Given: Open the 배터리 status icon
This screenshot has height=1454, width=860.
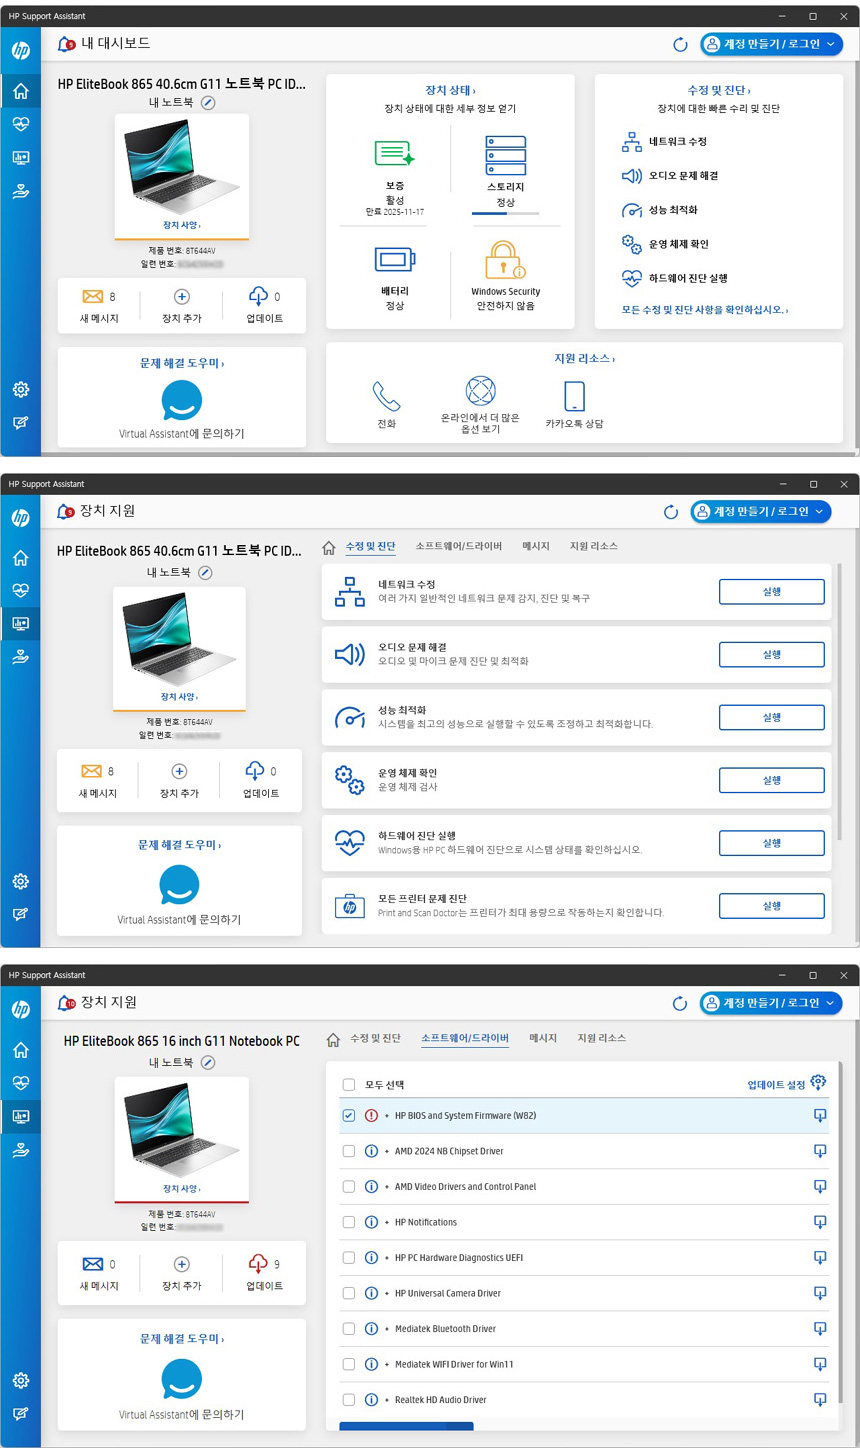Looking at the screenshot, I should point(394,261).
